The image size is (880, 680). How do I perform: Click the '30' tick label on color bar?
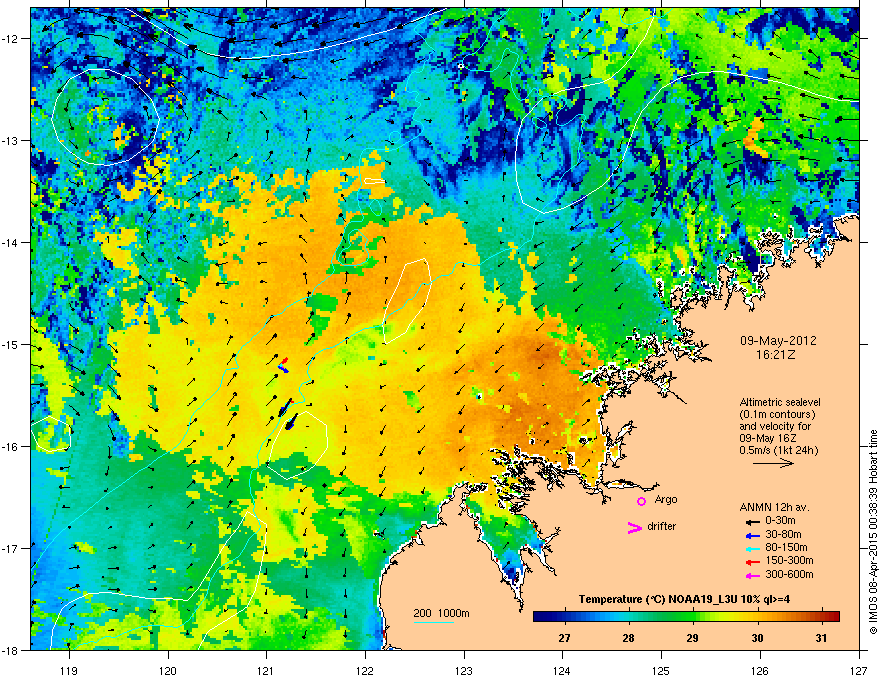(x=757, y=638)
